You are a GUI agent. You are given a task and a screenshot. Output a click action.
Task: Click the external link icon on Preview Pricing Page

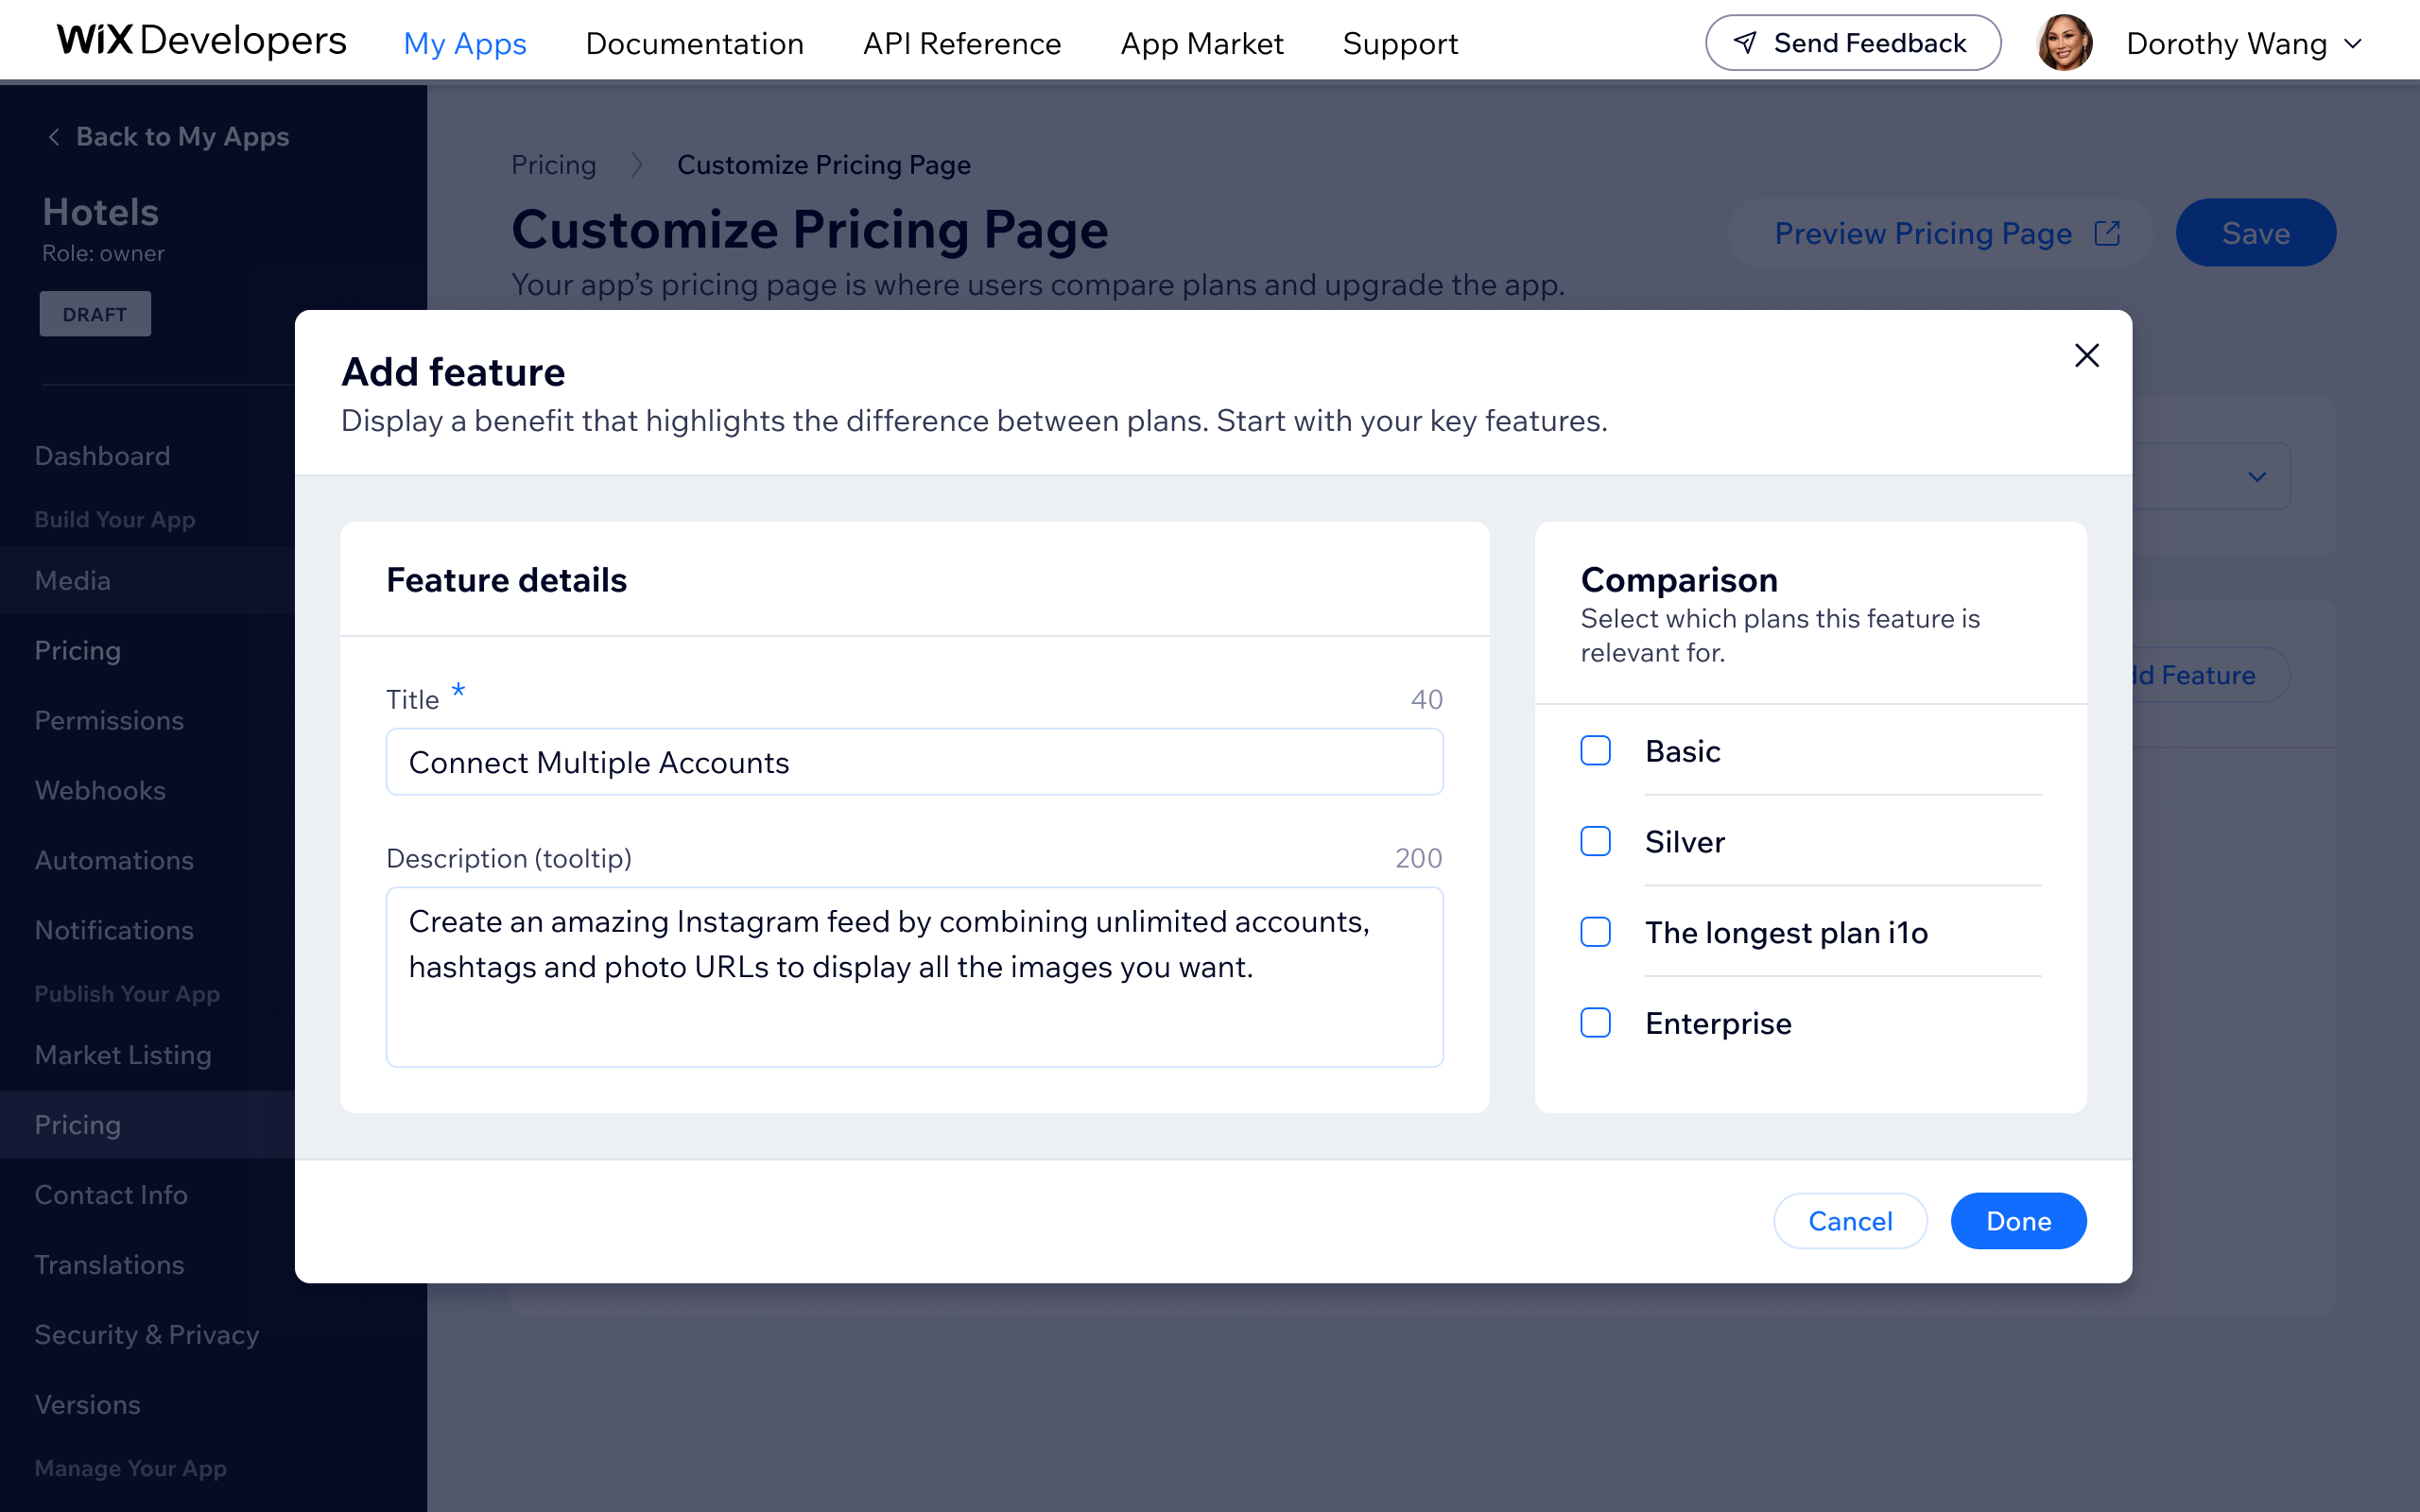2107,233
